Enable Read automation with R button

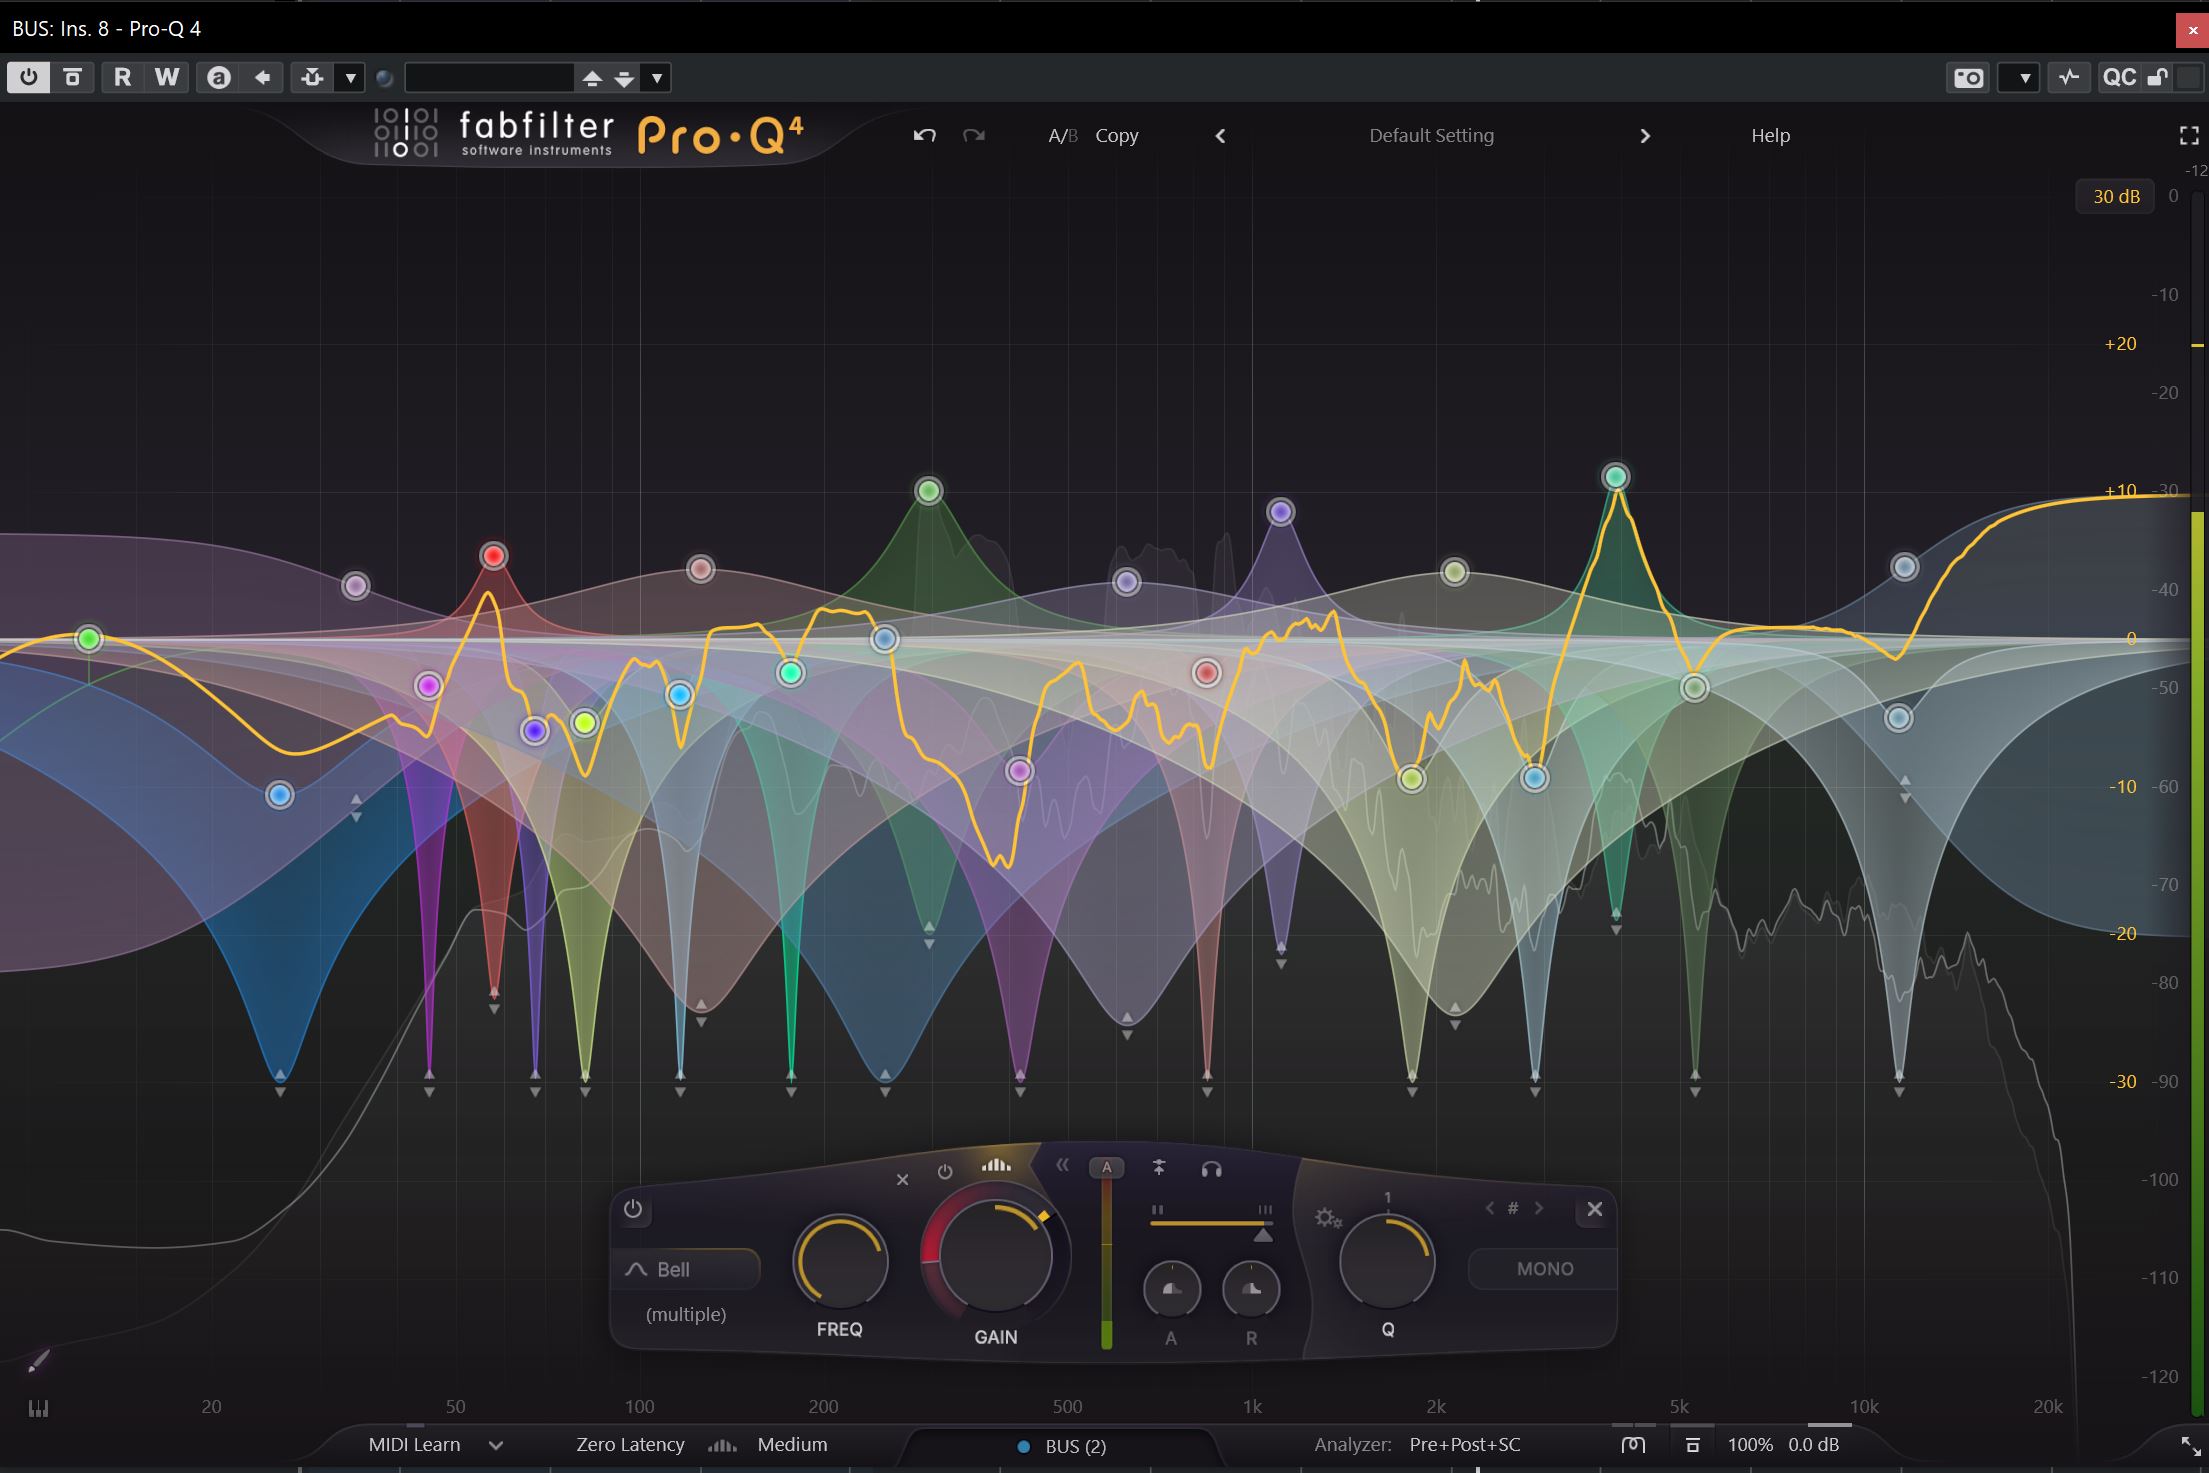[x=122, y=77]
